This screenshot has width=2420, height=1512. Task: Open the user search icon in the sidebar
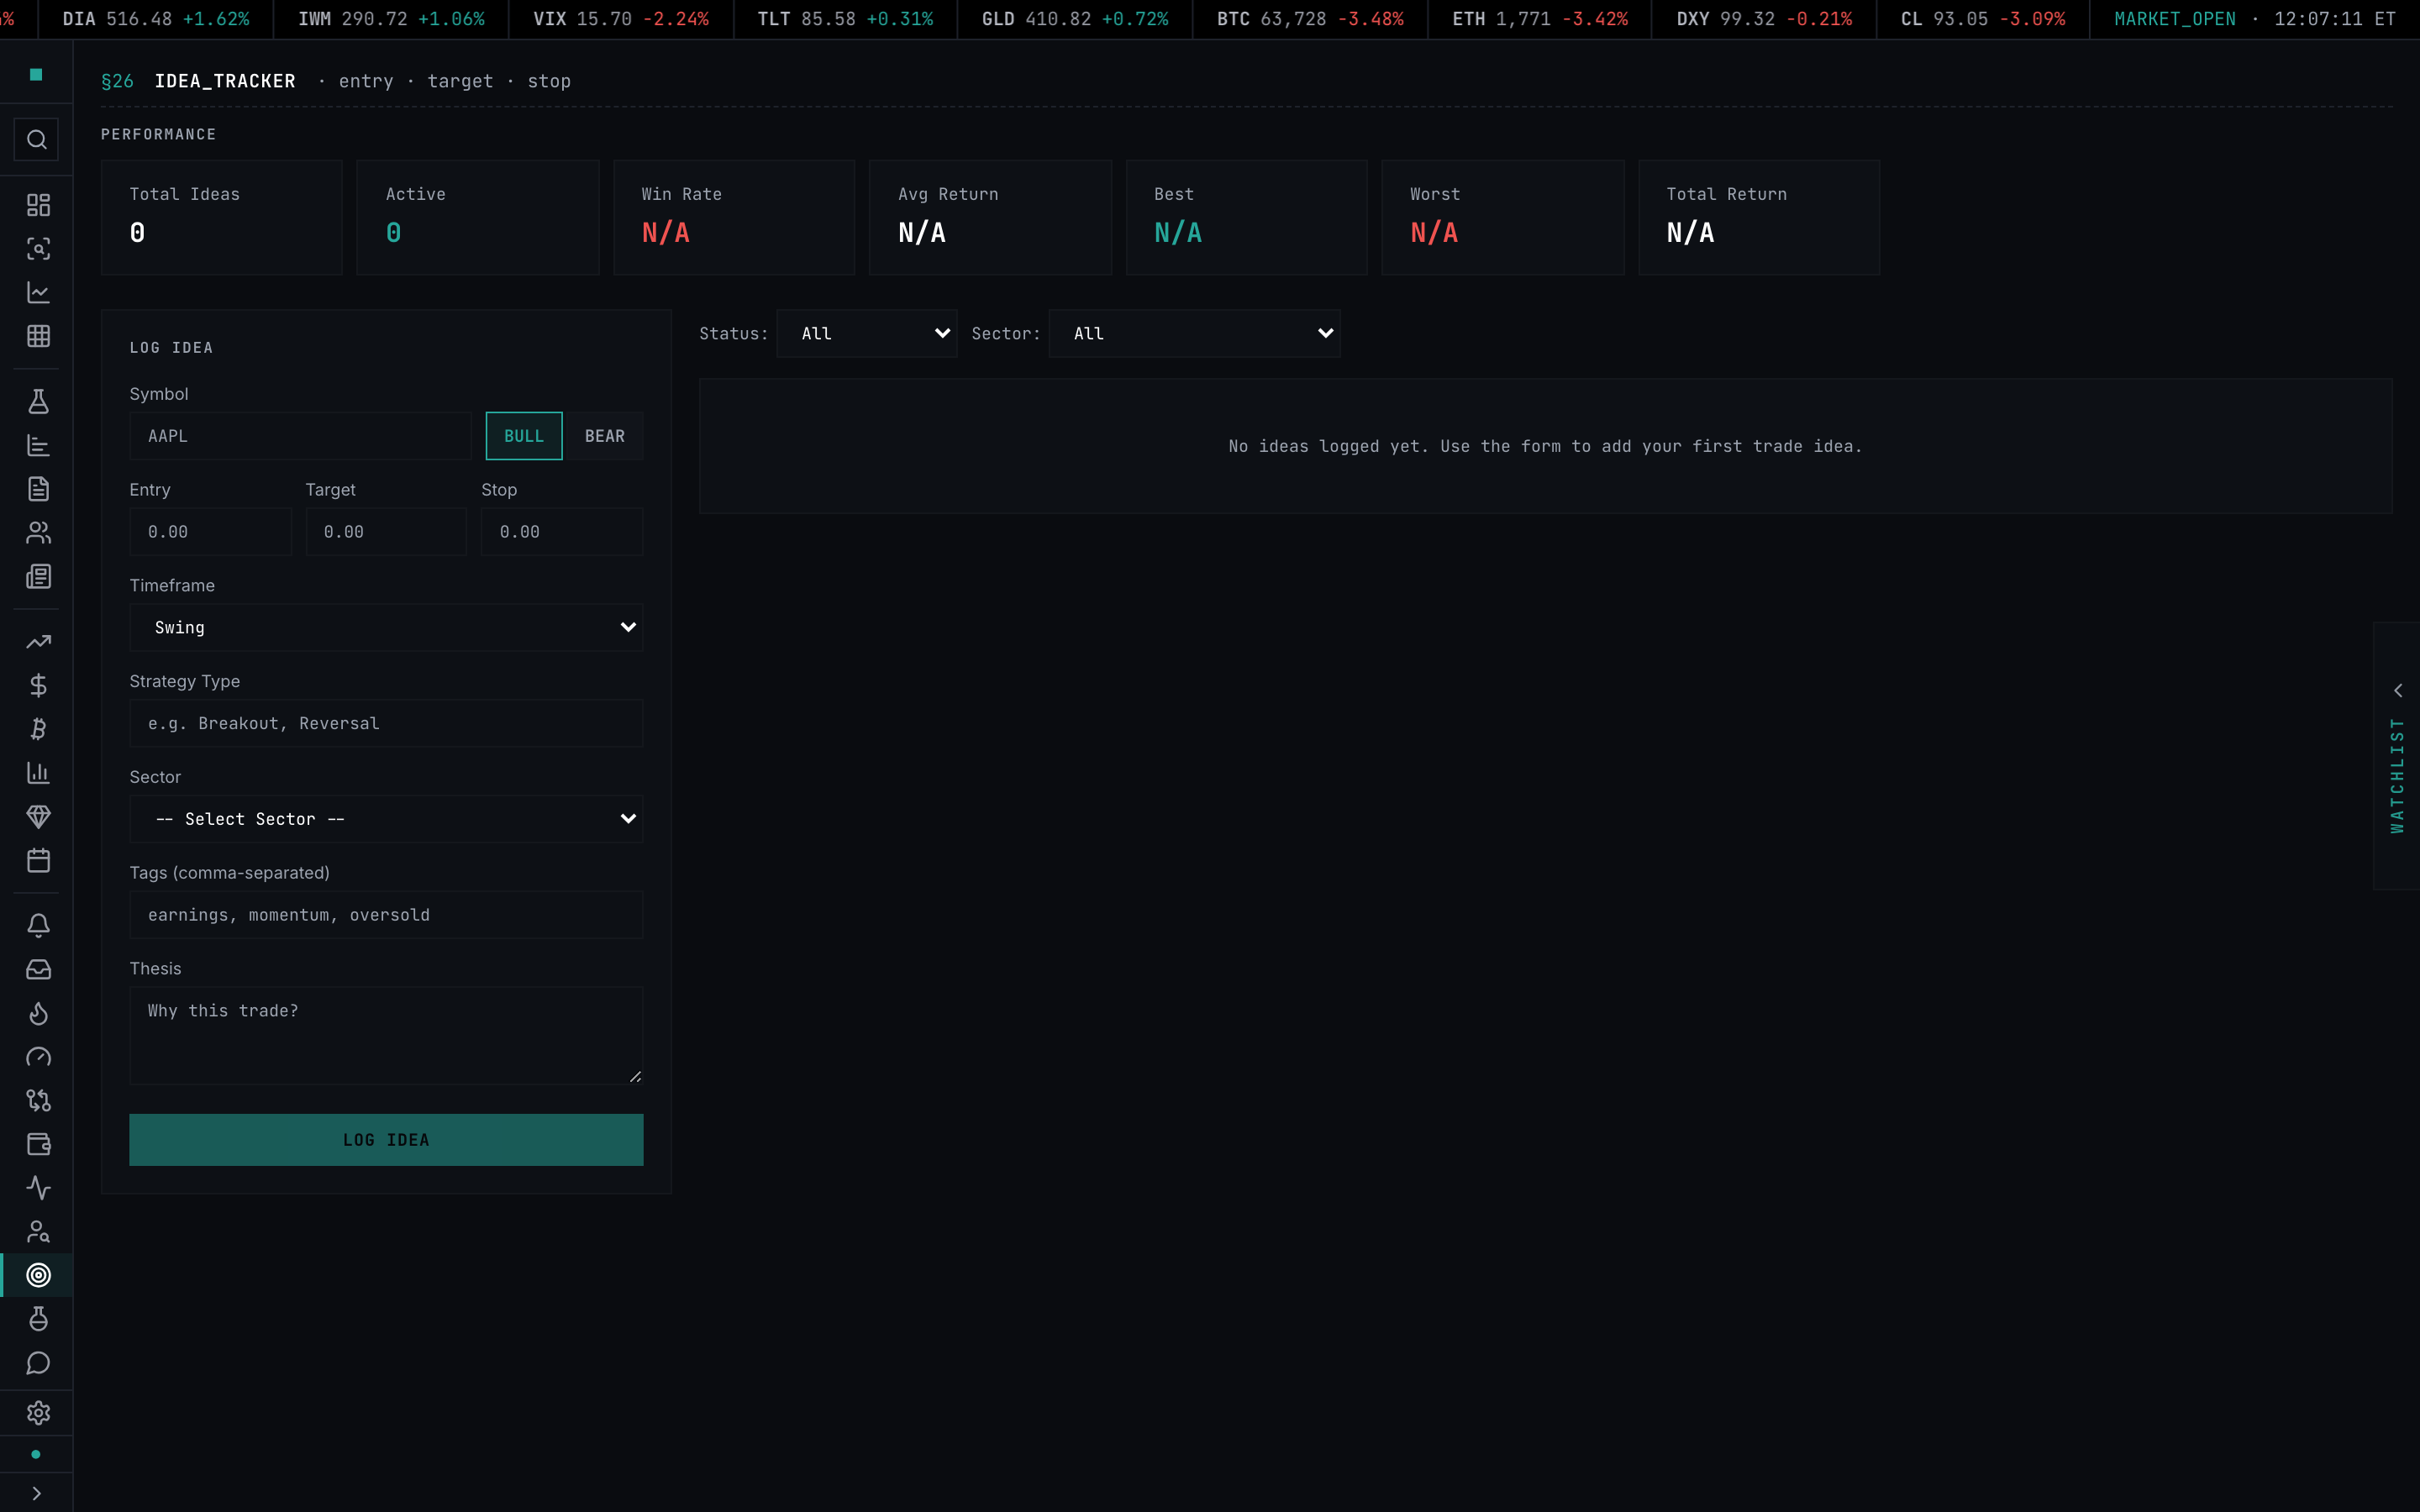click(x=38, y=1232)
